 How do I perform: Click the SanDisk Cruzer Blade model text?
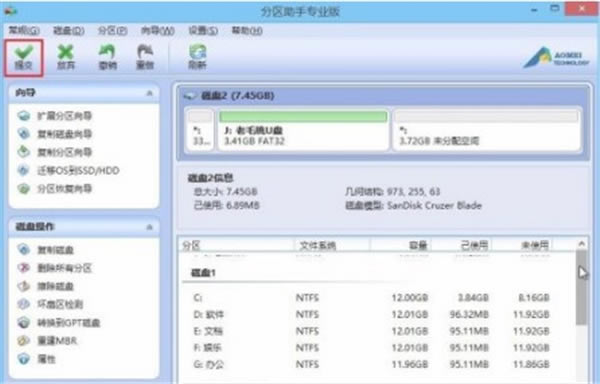click(434, 206)
